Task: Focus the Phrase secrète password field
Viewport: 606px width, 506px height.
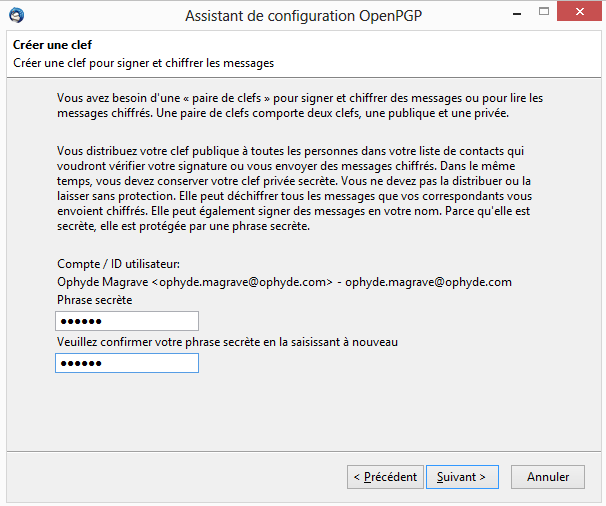Action: tap(127, 321)
